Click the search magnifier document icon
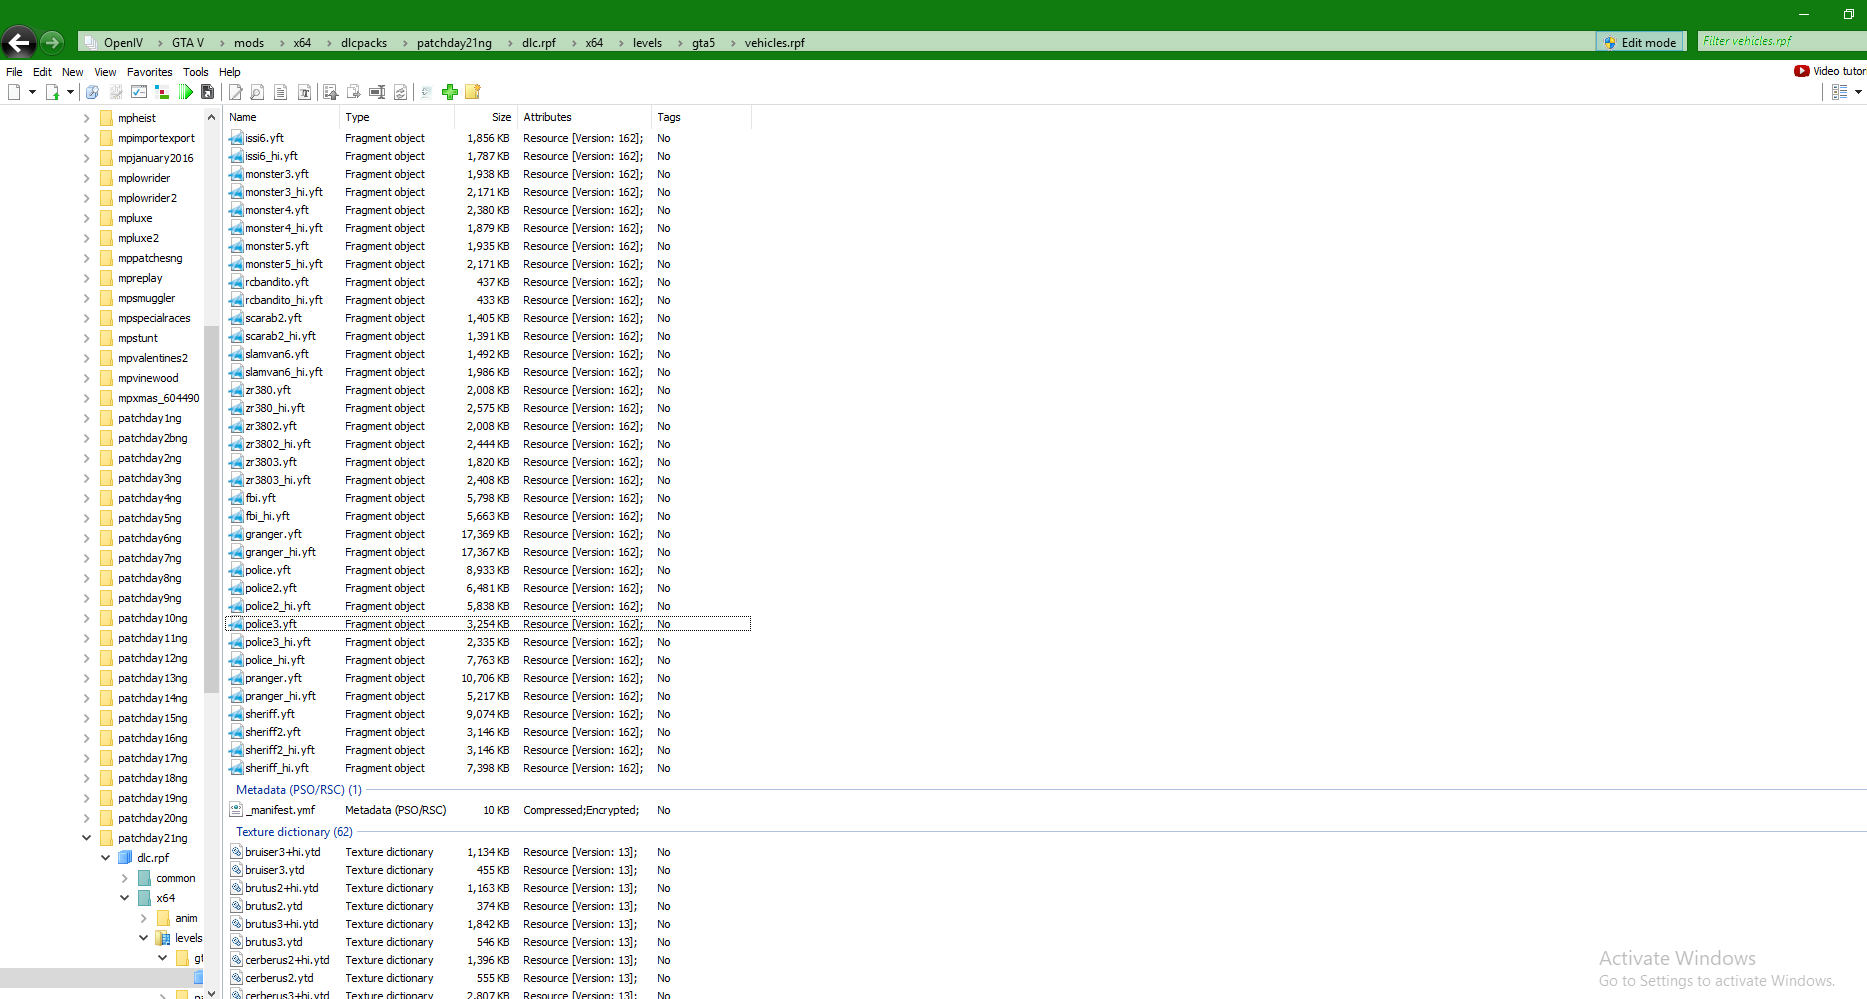Viewport: 1867px width, 999px height. tap(257, 92)
